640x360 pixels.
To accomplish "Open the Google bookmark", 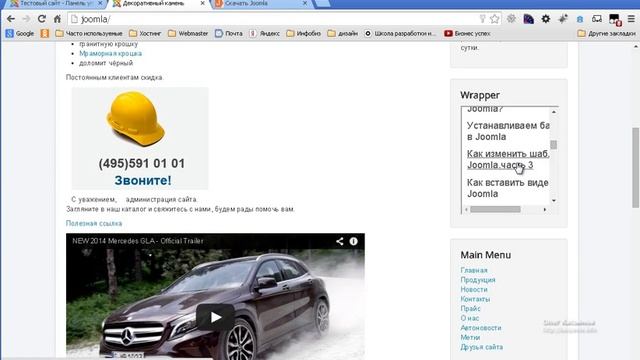I will pyautogui.click(x=20, y=33).
